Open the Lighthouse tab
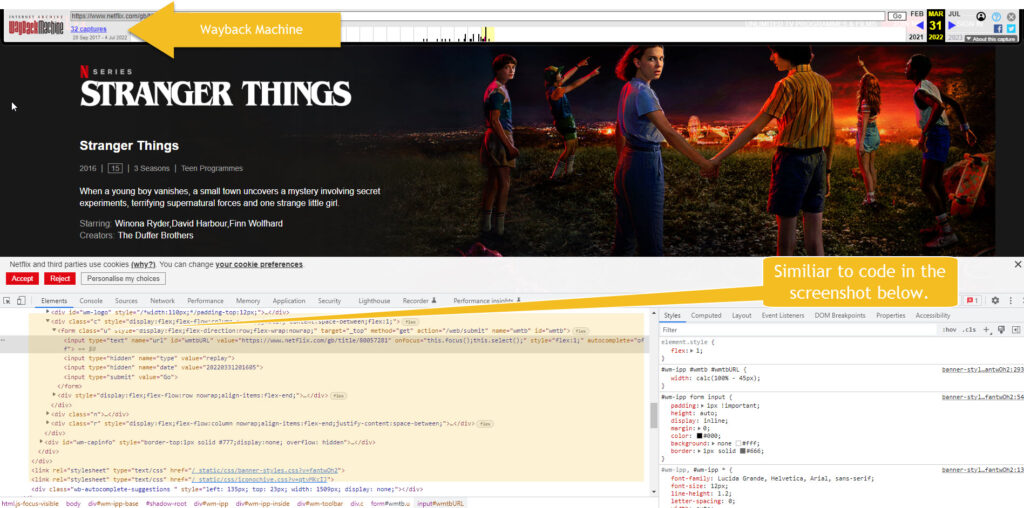Screen dimensions: 1024x508 coord(374,301)
